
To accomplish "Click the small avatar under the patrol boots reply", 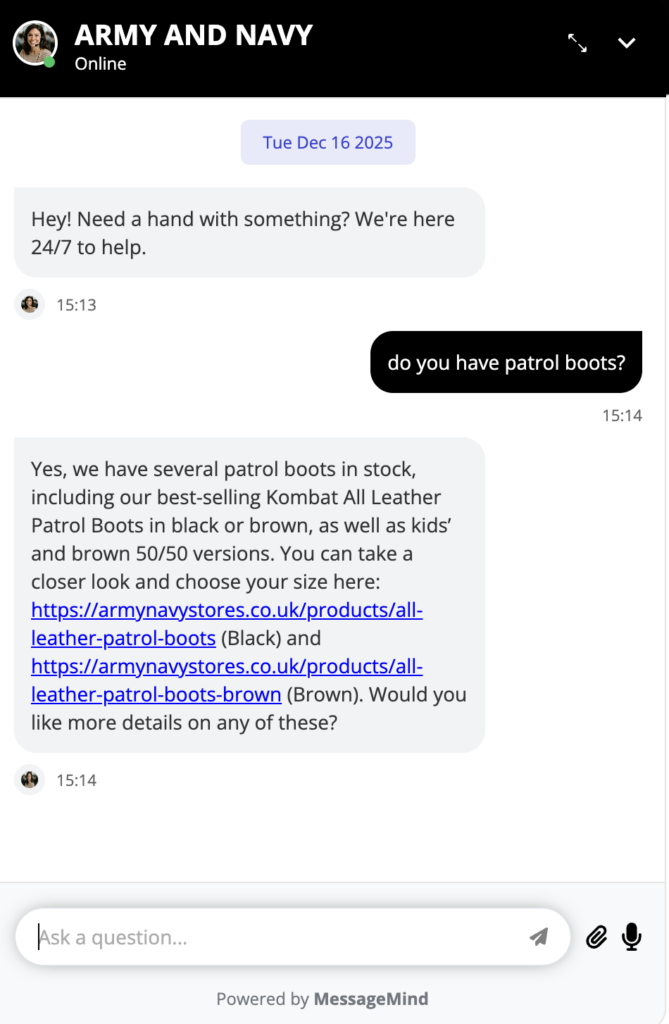I will (x=30, y=780).
